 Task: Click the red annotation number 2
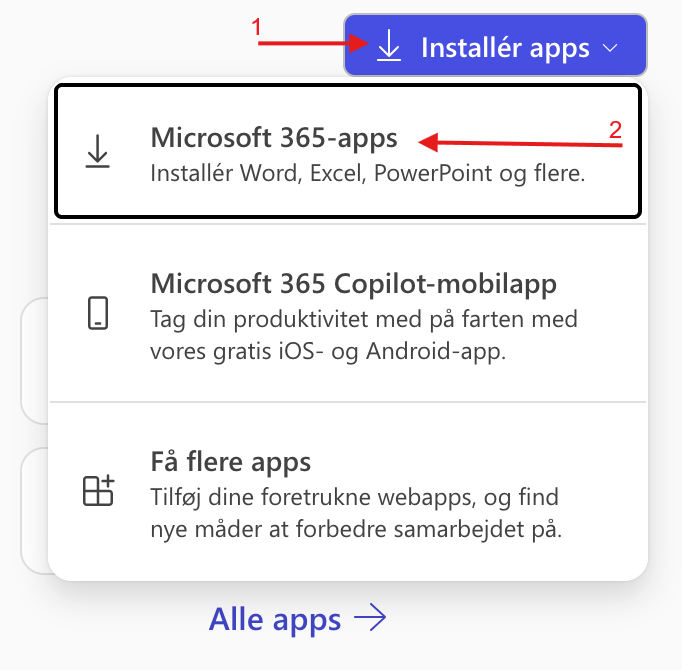tap(616, 129)
